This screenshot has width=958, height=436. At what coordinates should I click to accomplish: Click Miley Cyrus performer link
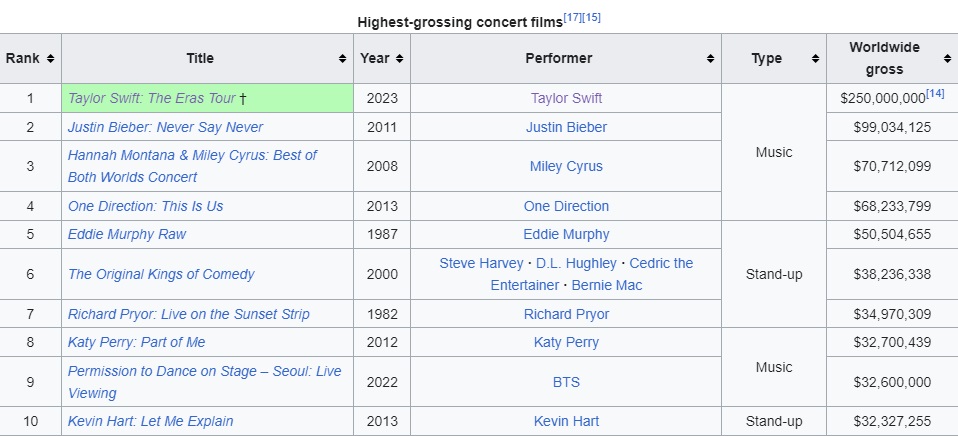point(566,166)
